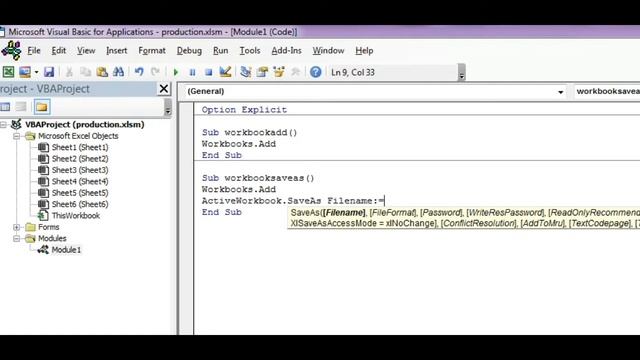640x360 pixels.
Task: Click Ln 9, Col 33 position indicator
Action: pos(353,72)
